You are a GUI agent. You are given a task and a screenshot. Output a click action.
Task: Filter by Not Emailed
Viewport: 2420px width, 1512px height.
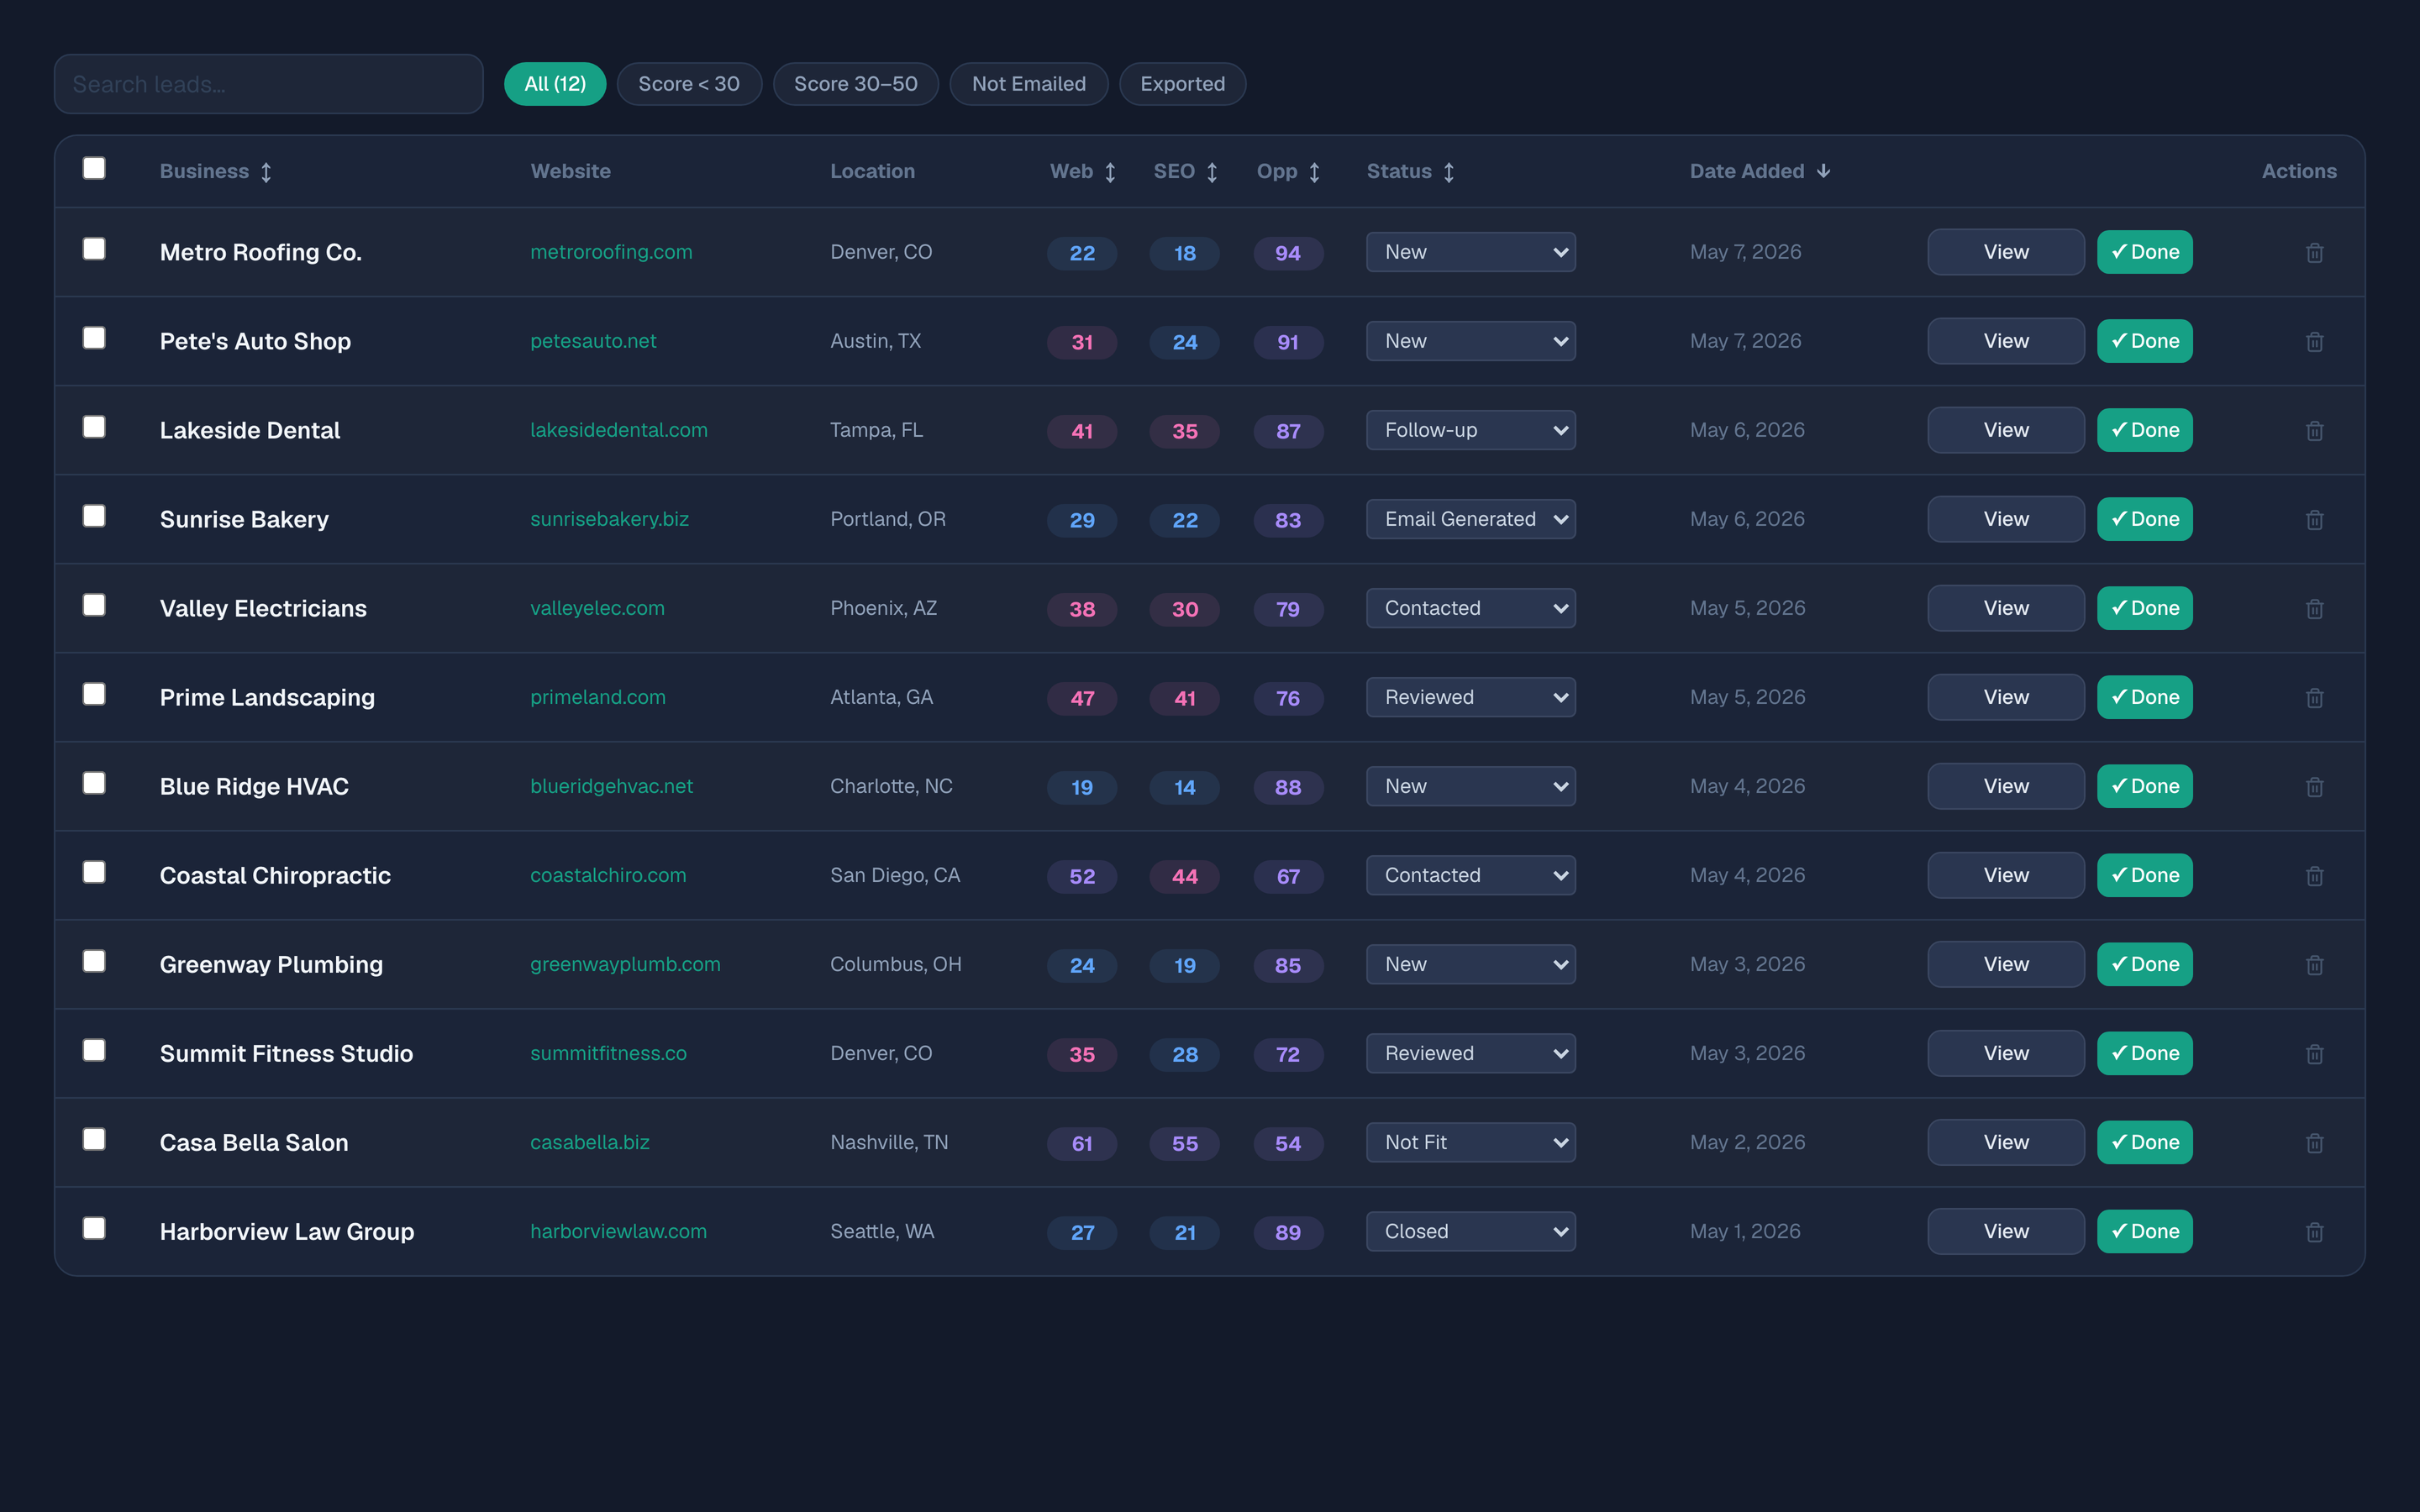tap(1028, 84)
